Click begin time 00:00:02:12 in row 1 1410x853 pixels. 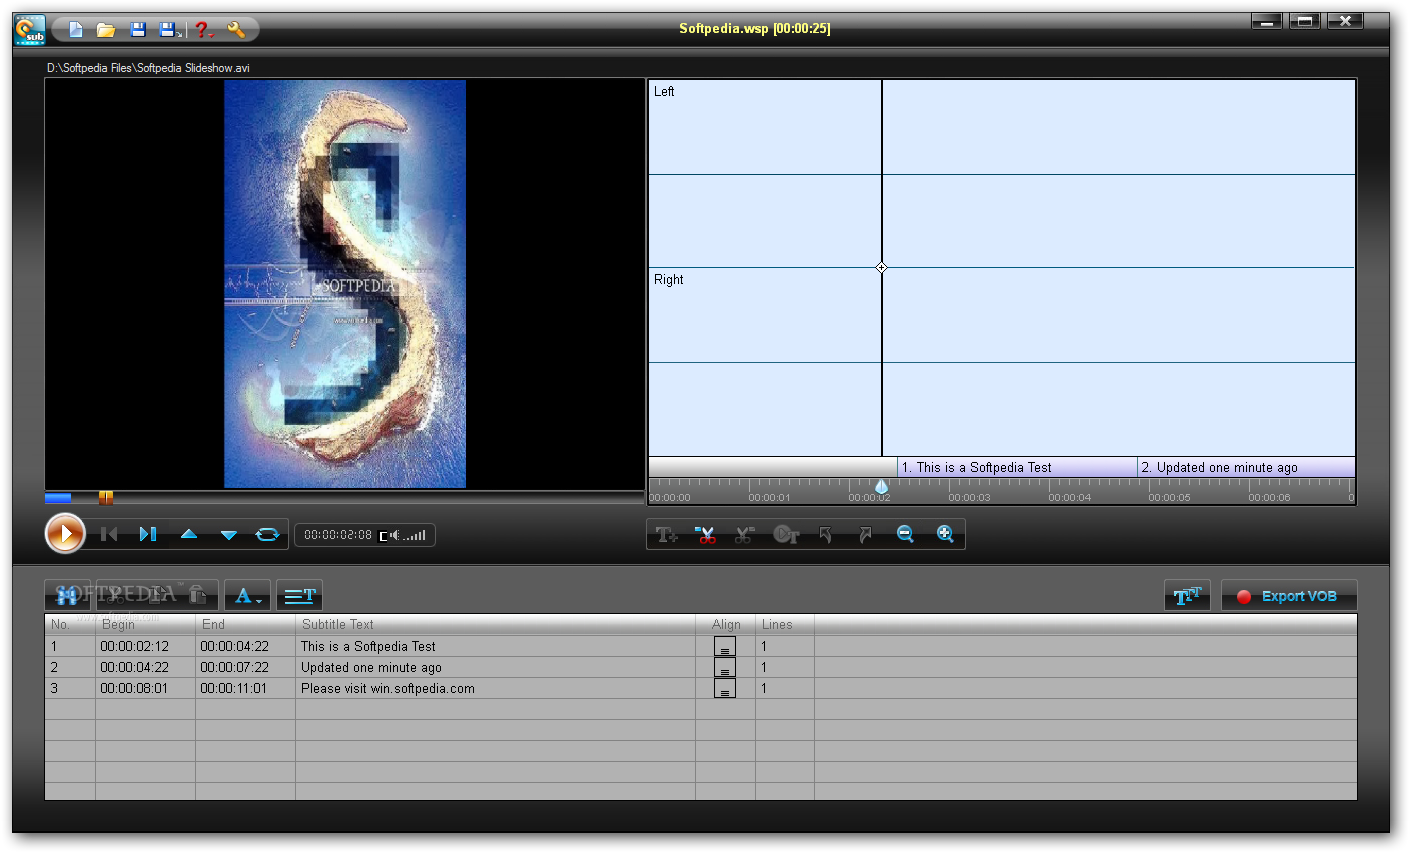[x=134, y=647]
